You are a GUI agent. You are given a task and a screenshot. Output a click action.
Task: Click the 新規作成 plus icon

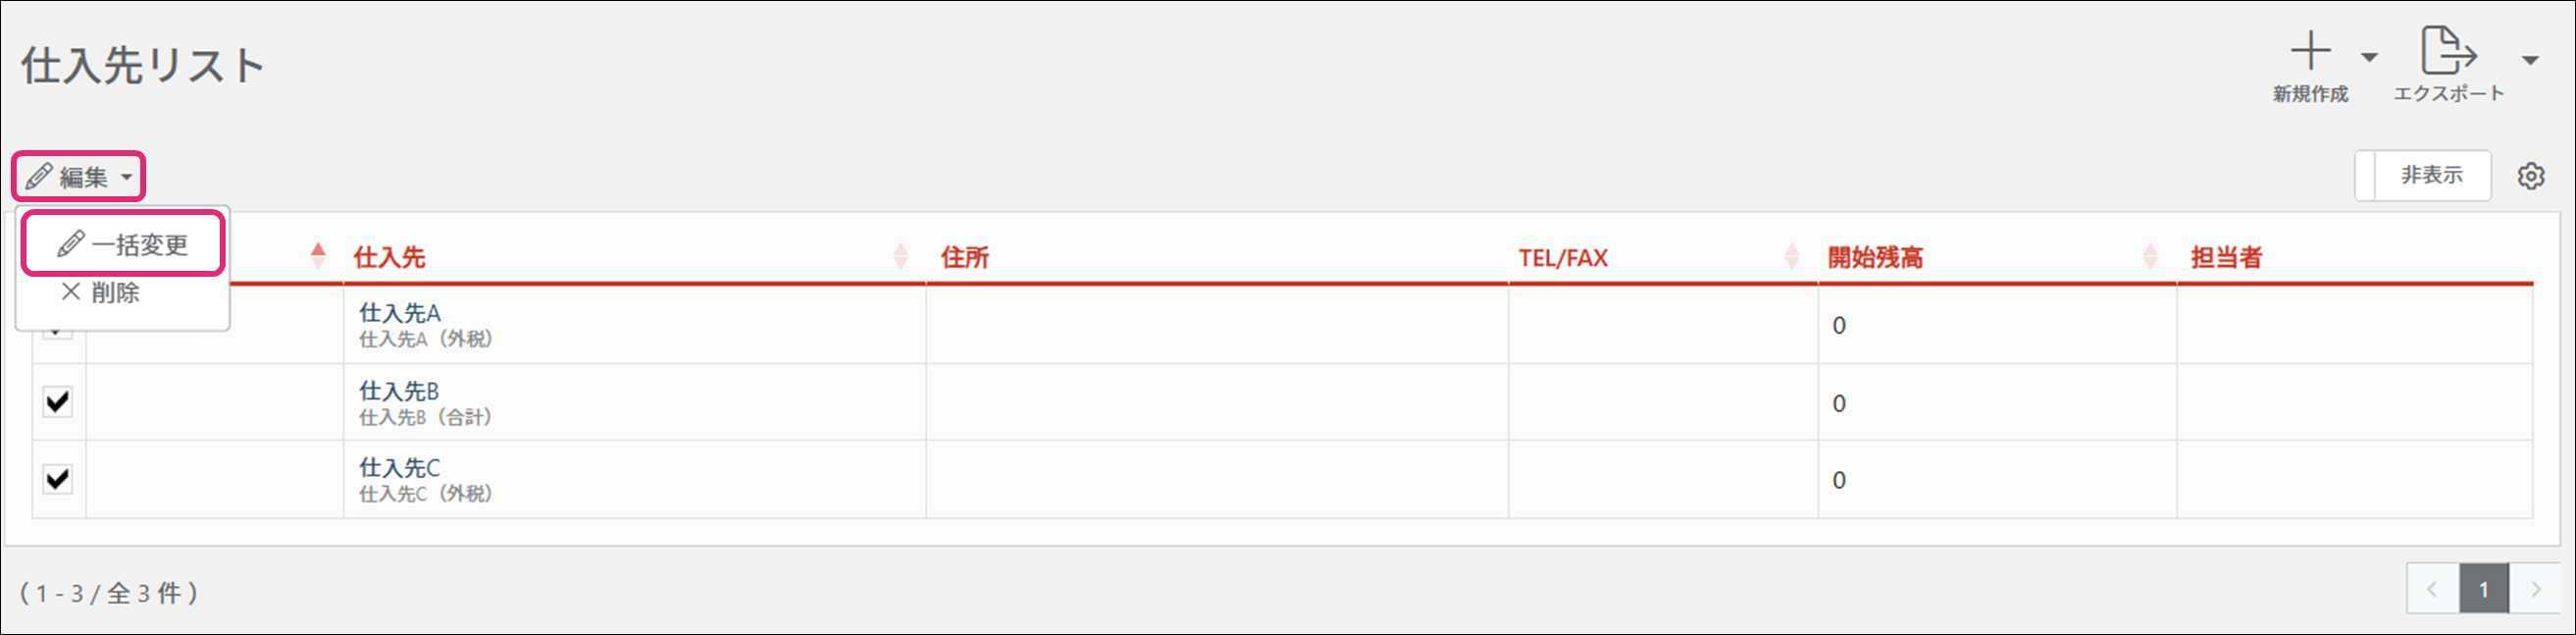(2310, 52)
